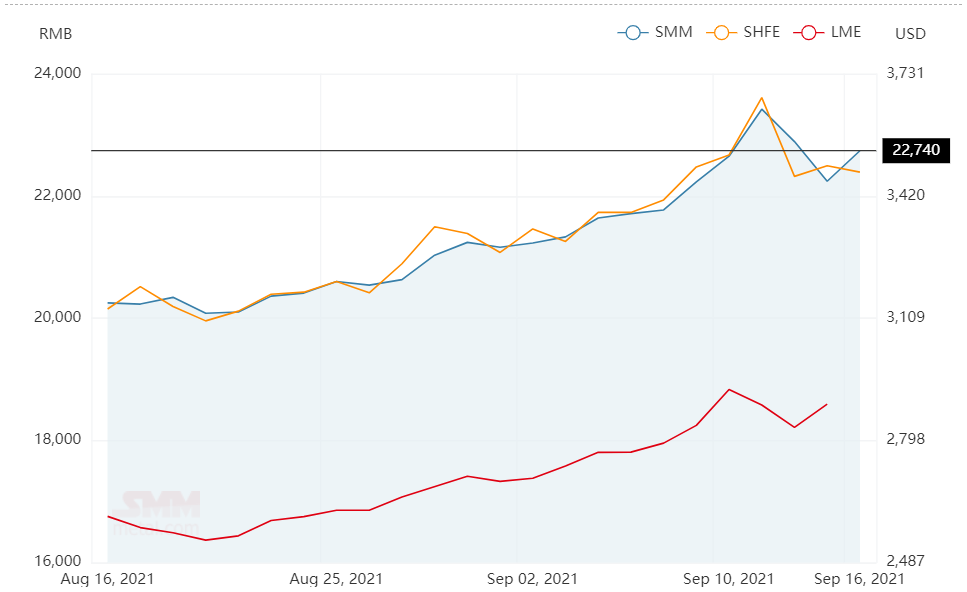Toggle the SHFE series legend marker
The height and width of the screenshot is (592, 967).
[722, 33]
